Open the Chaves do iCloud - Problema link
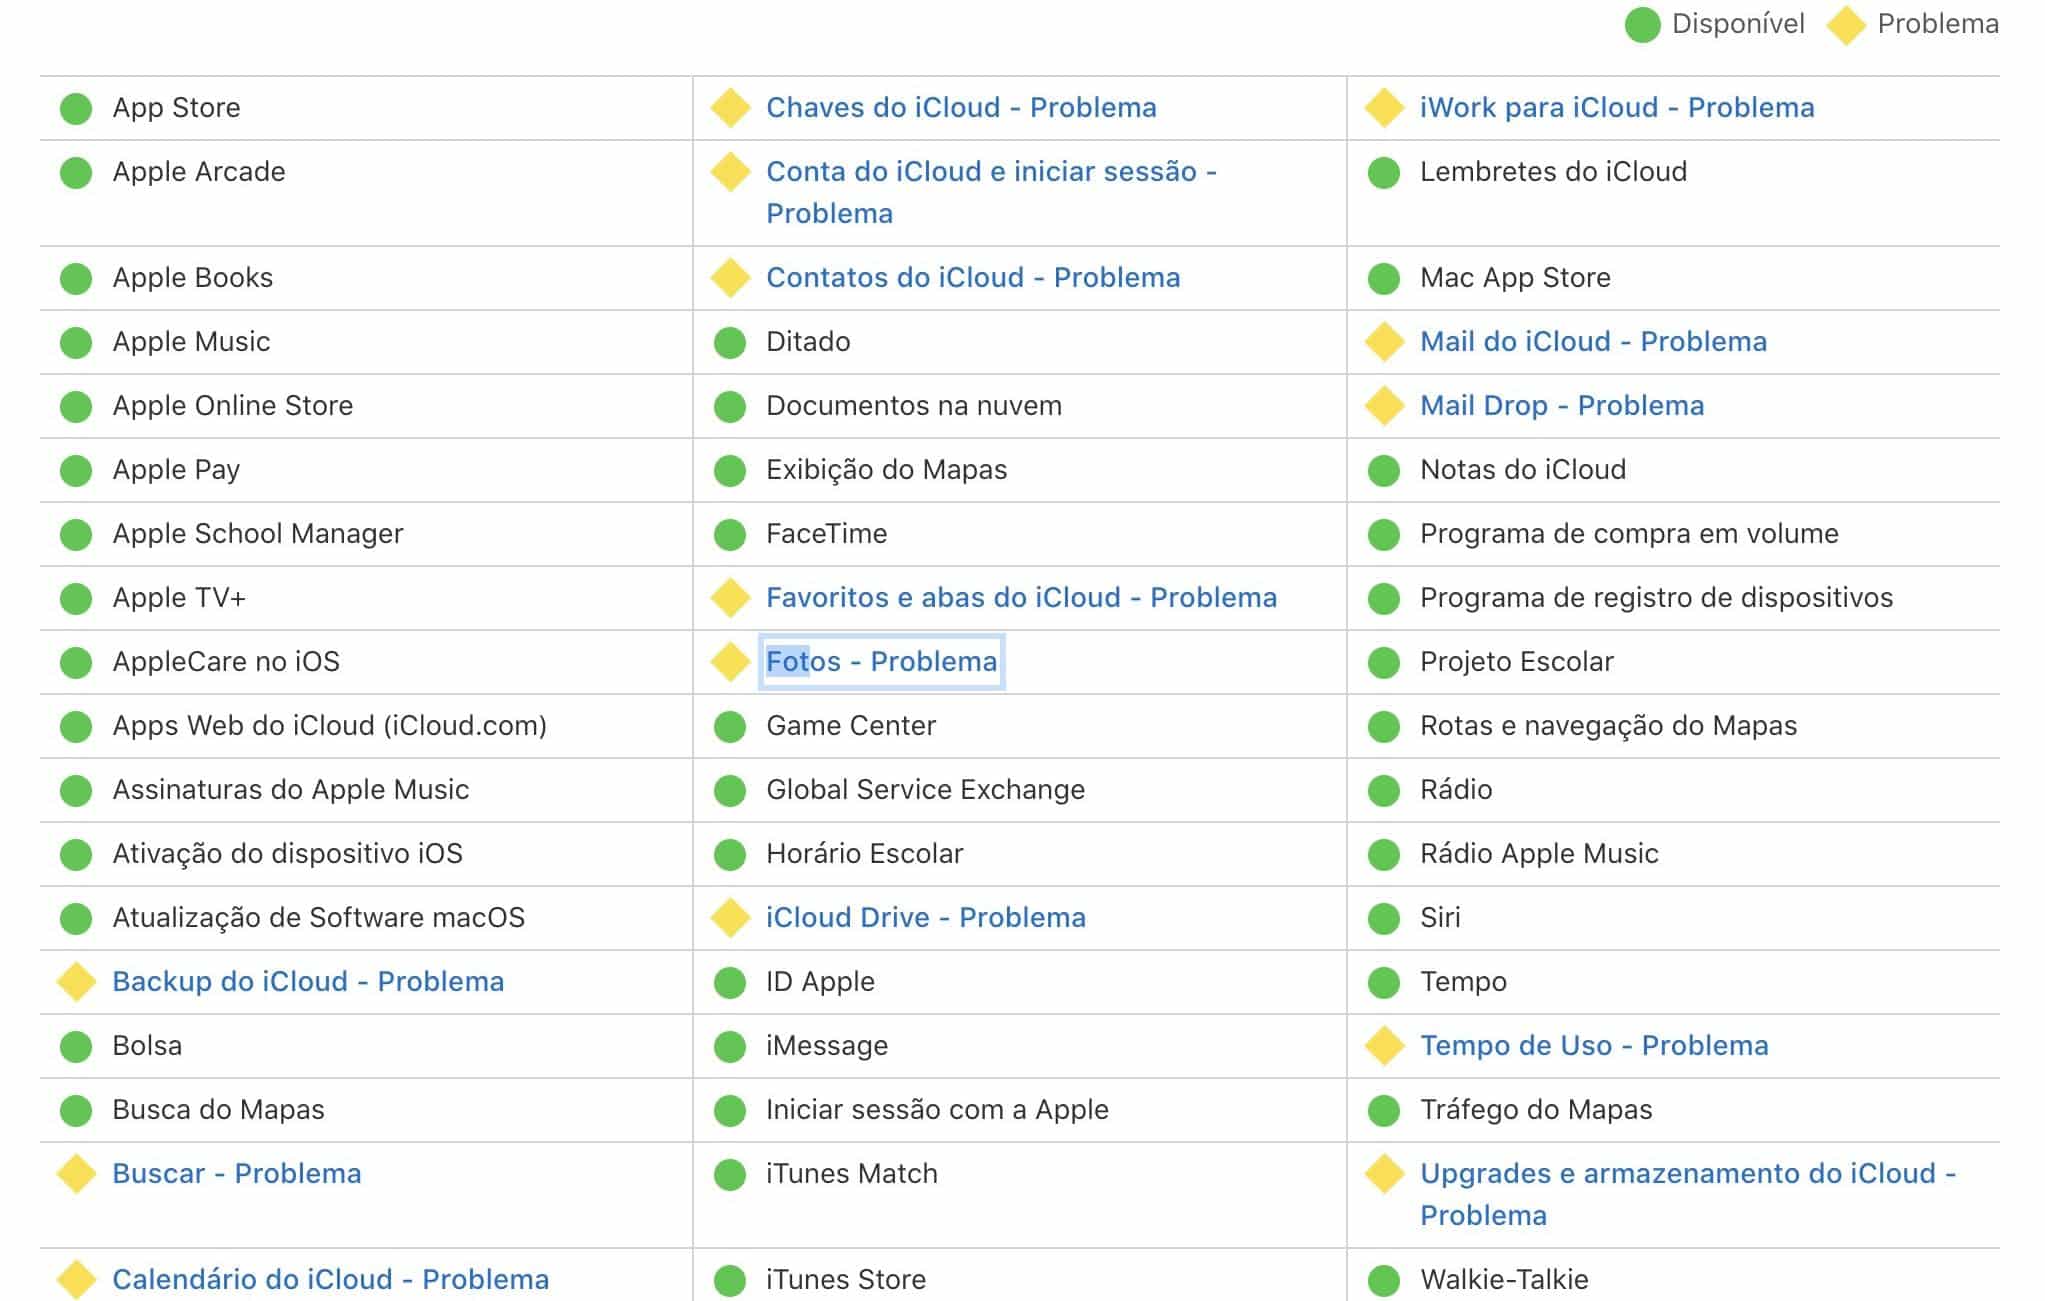The image size is (2045, 1301). click(961, 108)
